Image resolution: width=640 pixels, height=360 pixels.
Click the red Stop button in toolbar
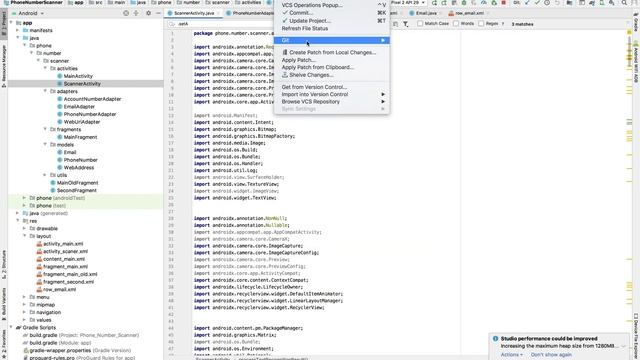point(504,3)
